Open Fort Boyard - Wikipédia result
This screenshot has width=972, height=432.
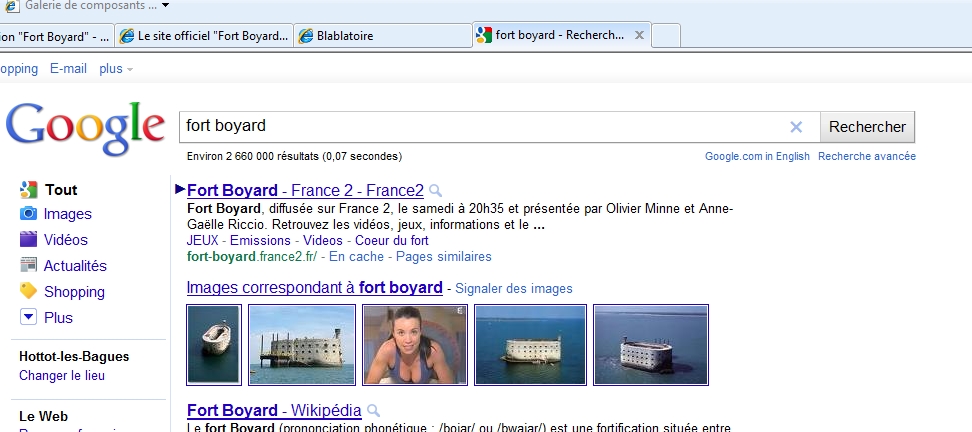tap(274, 410)
